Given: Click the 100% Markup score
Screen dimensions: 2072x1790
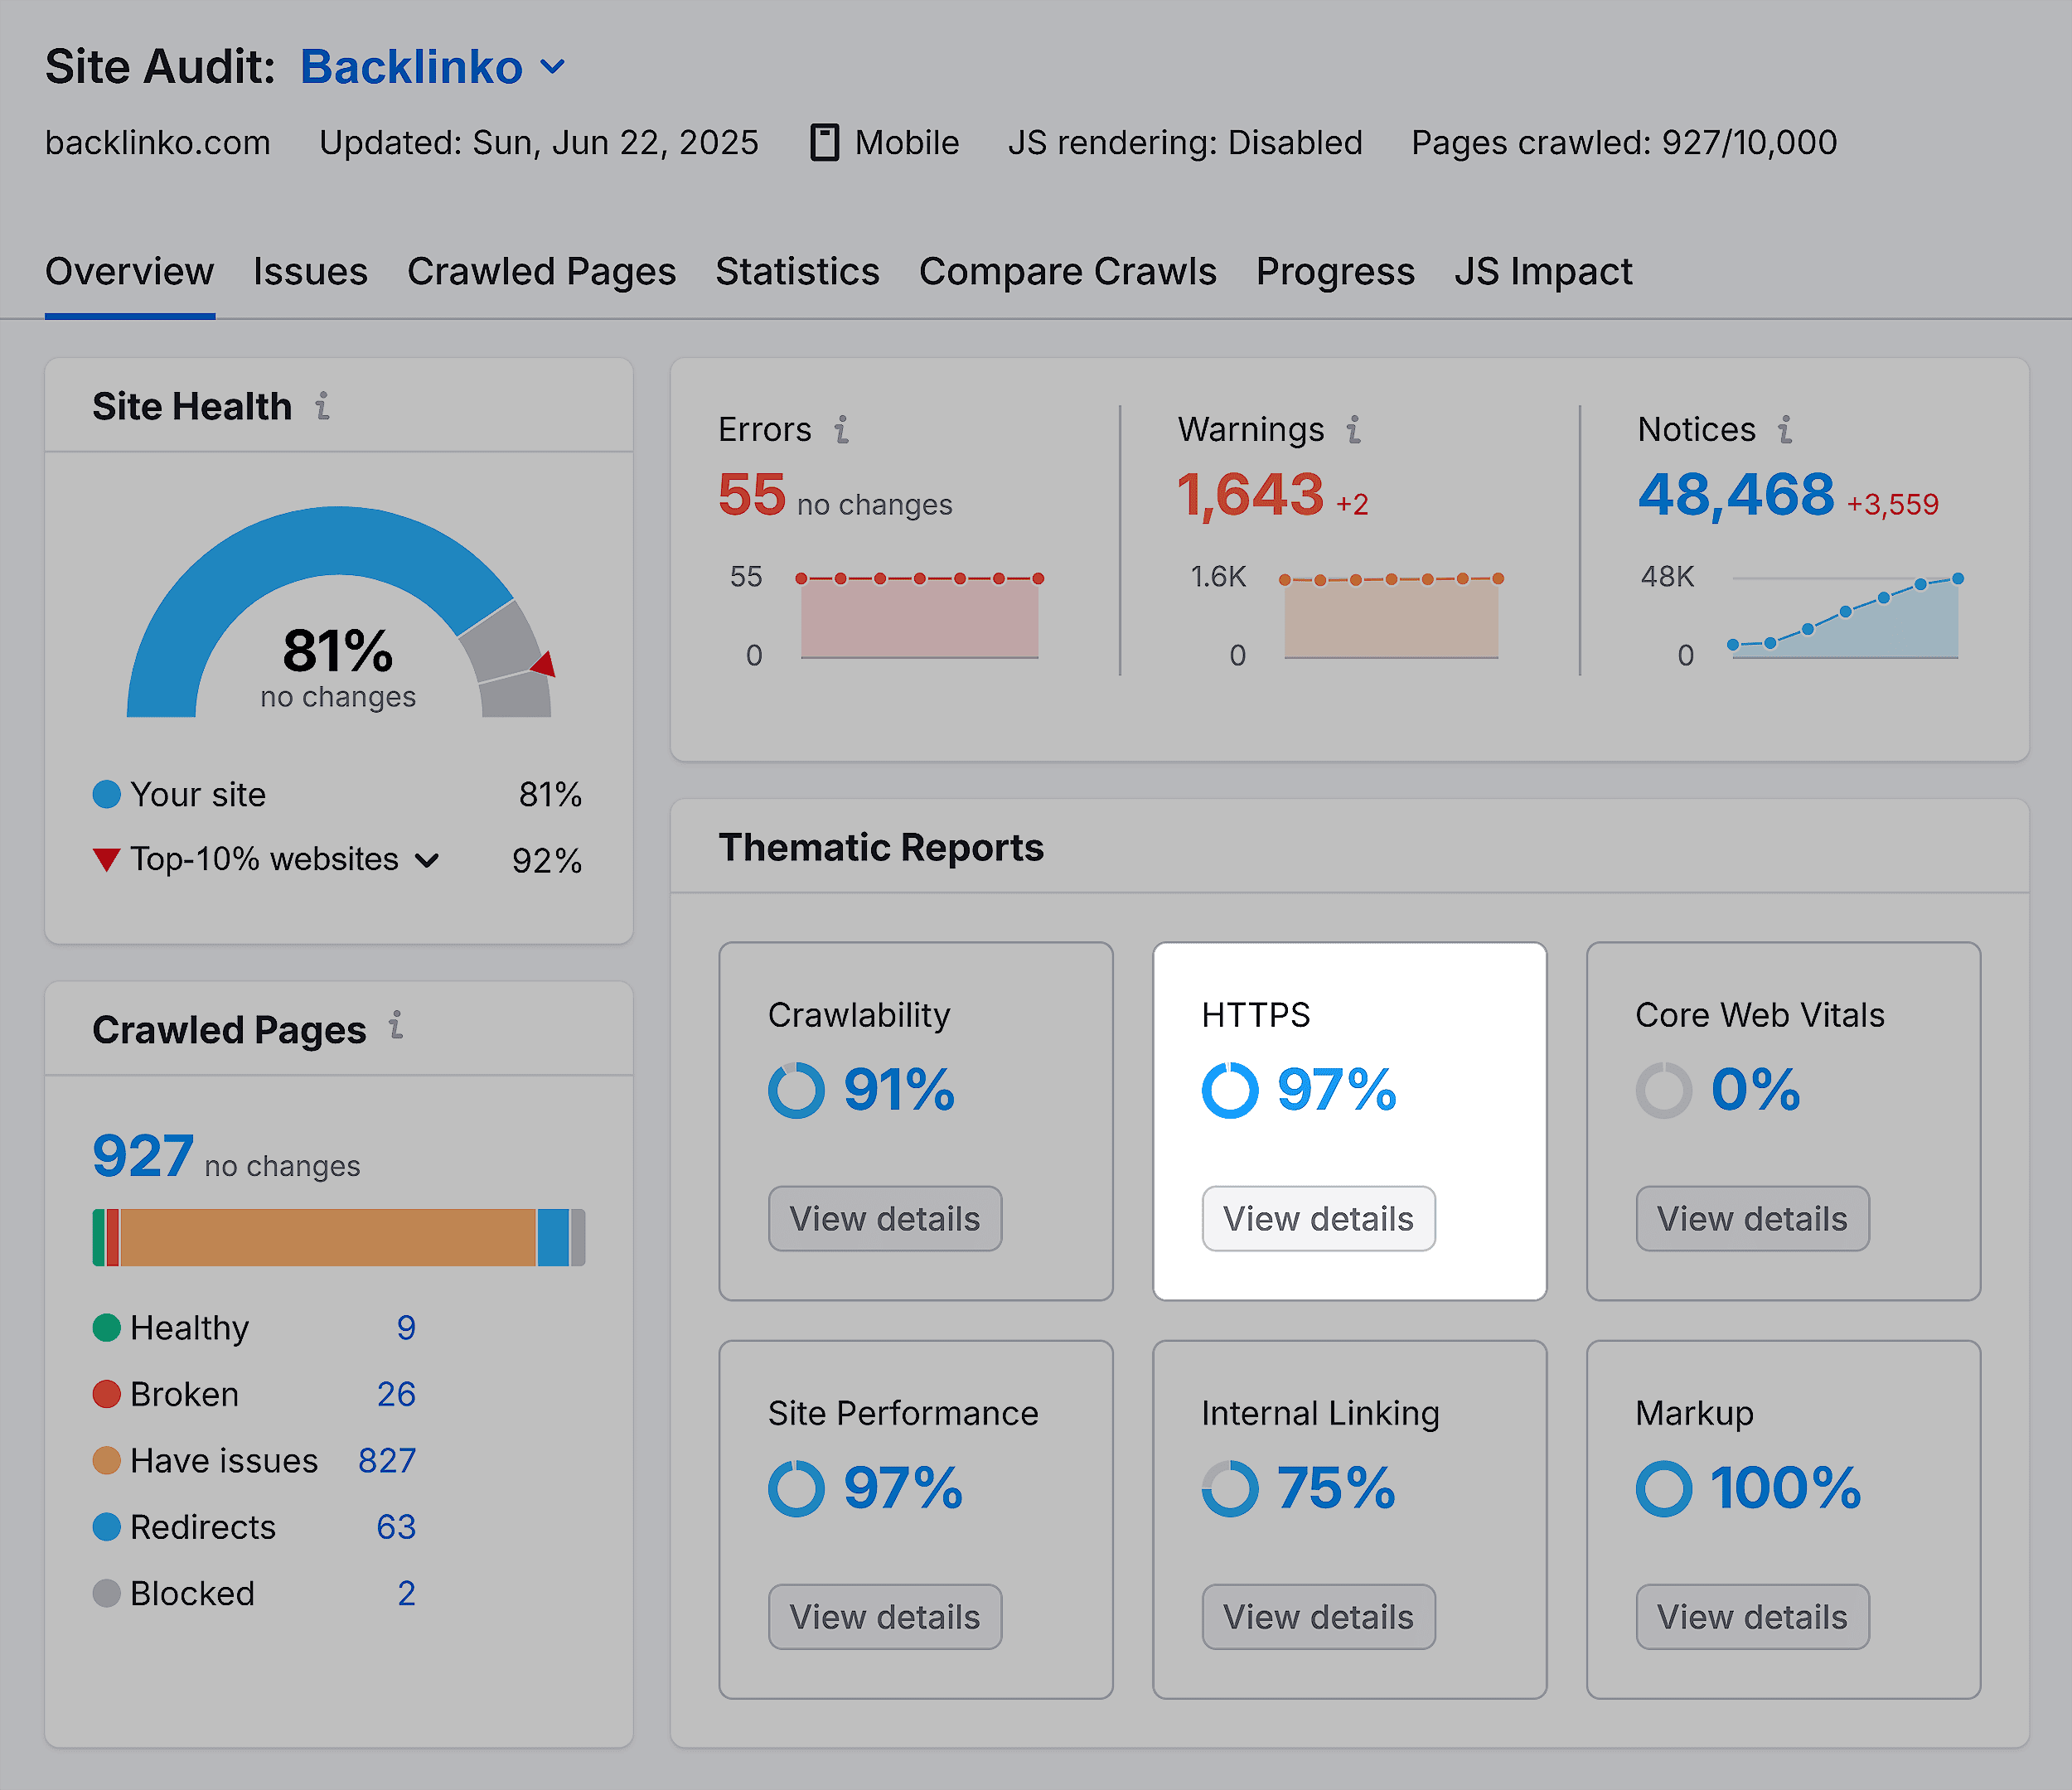Looking at the screenshot, I should point(1786,1488).
